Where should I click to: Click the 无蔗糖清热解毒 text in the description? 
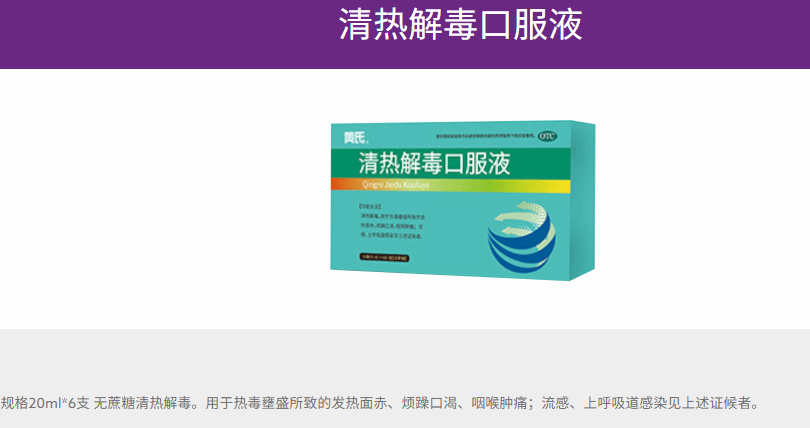(143, 403)
